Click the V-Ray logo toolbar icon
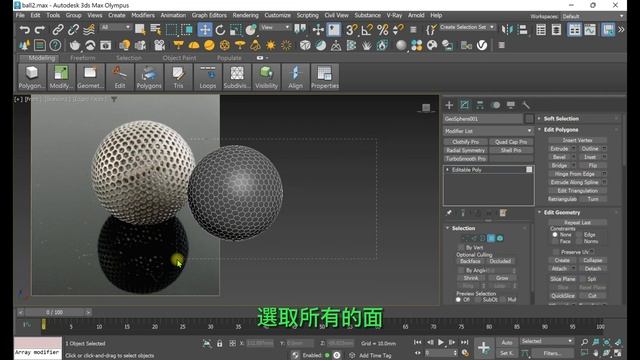640x360 pixels. point(482,45)
